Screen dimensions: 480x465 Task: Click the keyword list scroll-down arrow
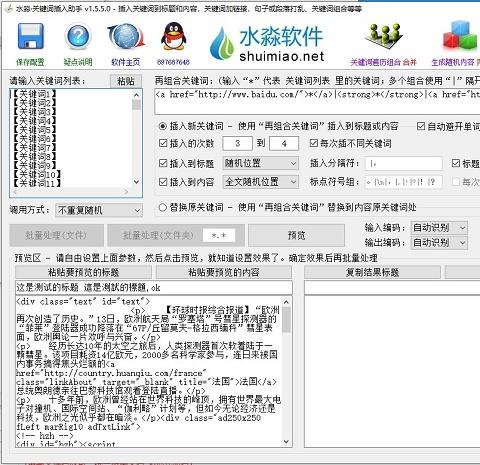point(136,182)
